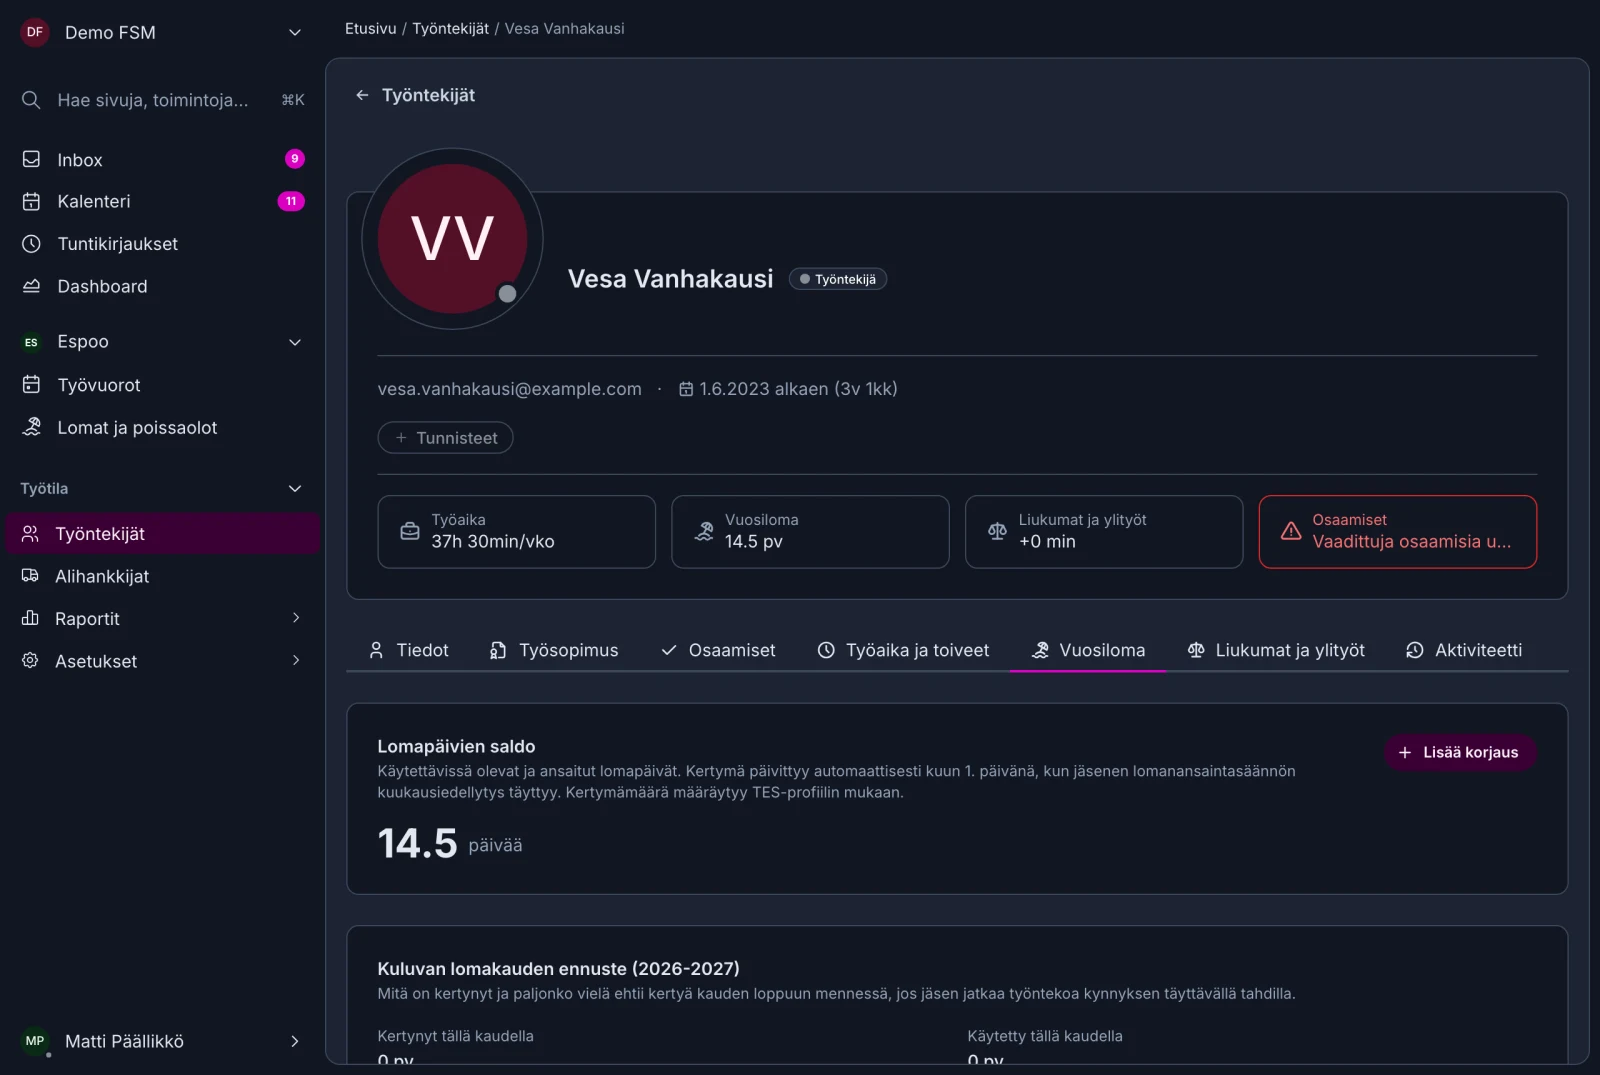The height and width of the screenshot is (1075, 1600).
Task: Open the Työaika 37h 30min/vko card
Action: click(516, 532)
